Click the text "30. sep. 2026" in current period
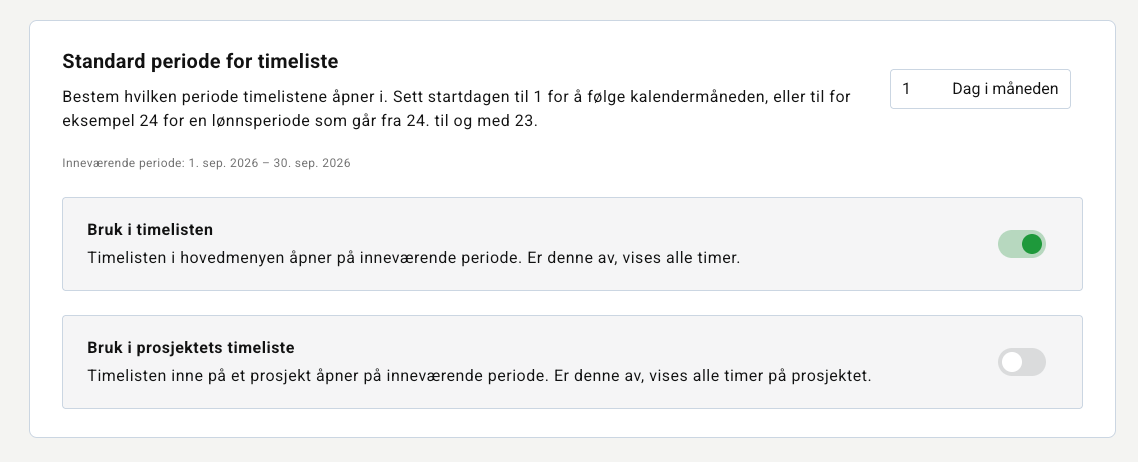This screenshot has height=462, width=1138. 312,163
